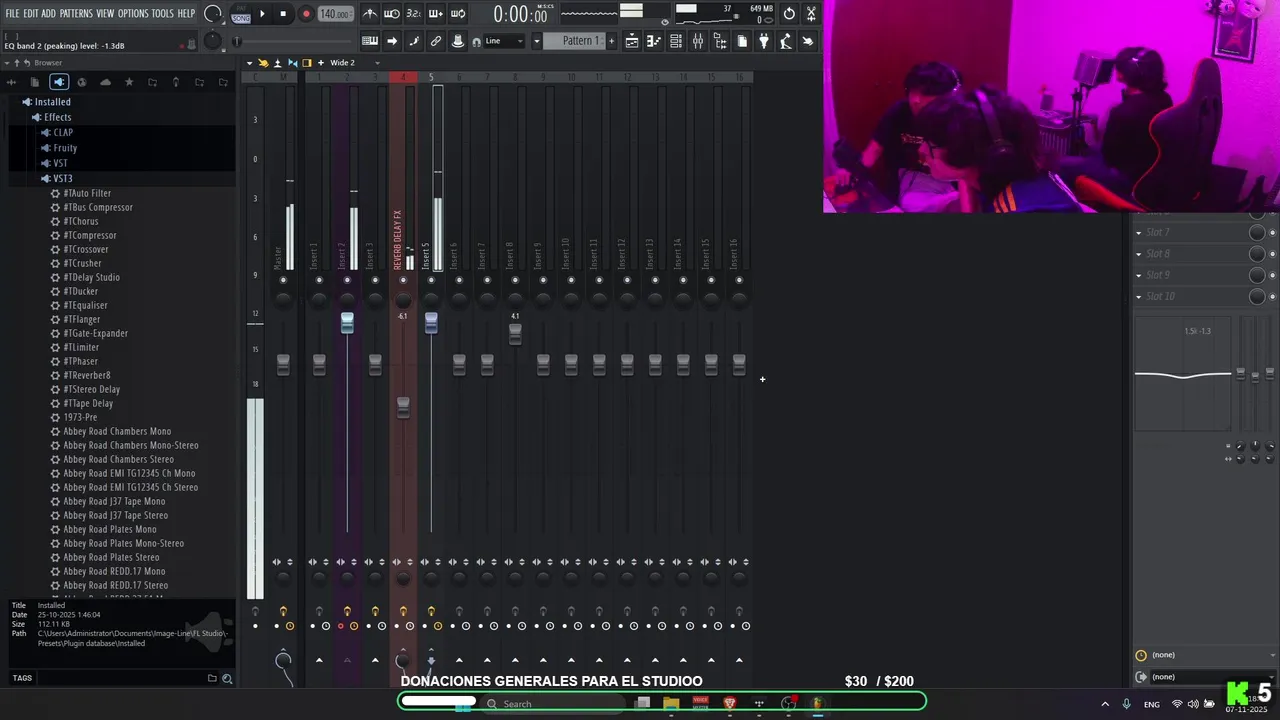Click the one-click audio recording scissors icon
Viewport: 1280px width, 720px height.
pos(811,14)
